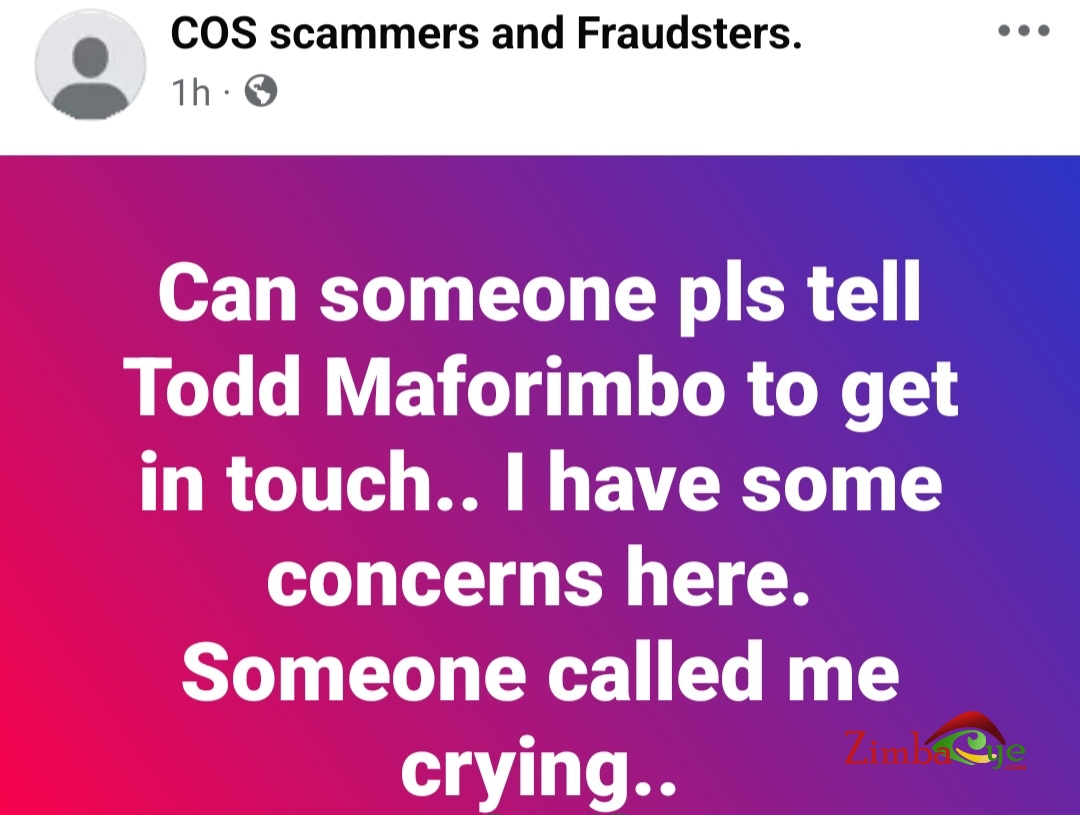Click the word COS in the page name
This screenshot has width=1080, height=815.
click(x=213, y=33)
